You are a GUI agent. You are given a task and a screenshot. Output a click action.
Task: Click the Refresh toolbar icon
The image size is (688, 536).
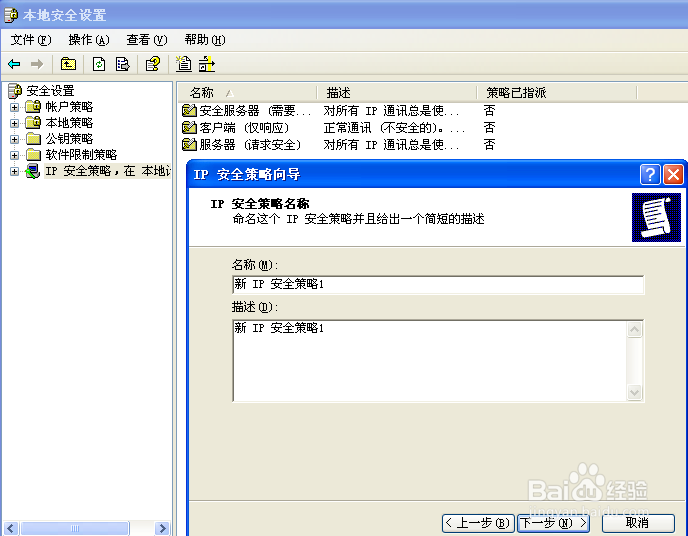click(x=99, y=64)
